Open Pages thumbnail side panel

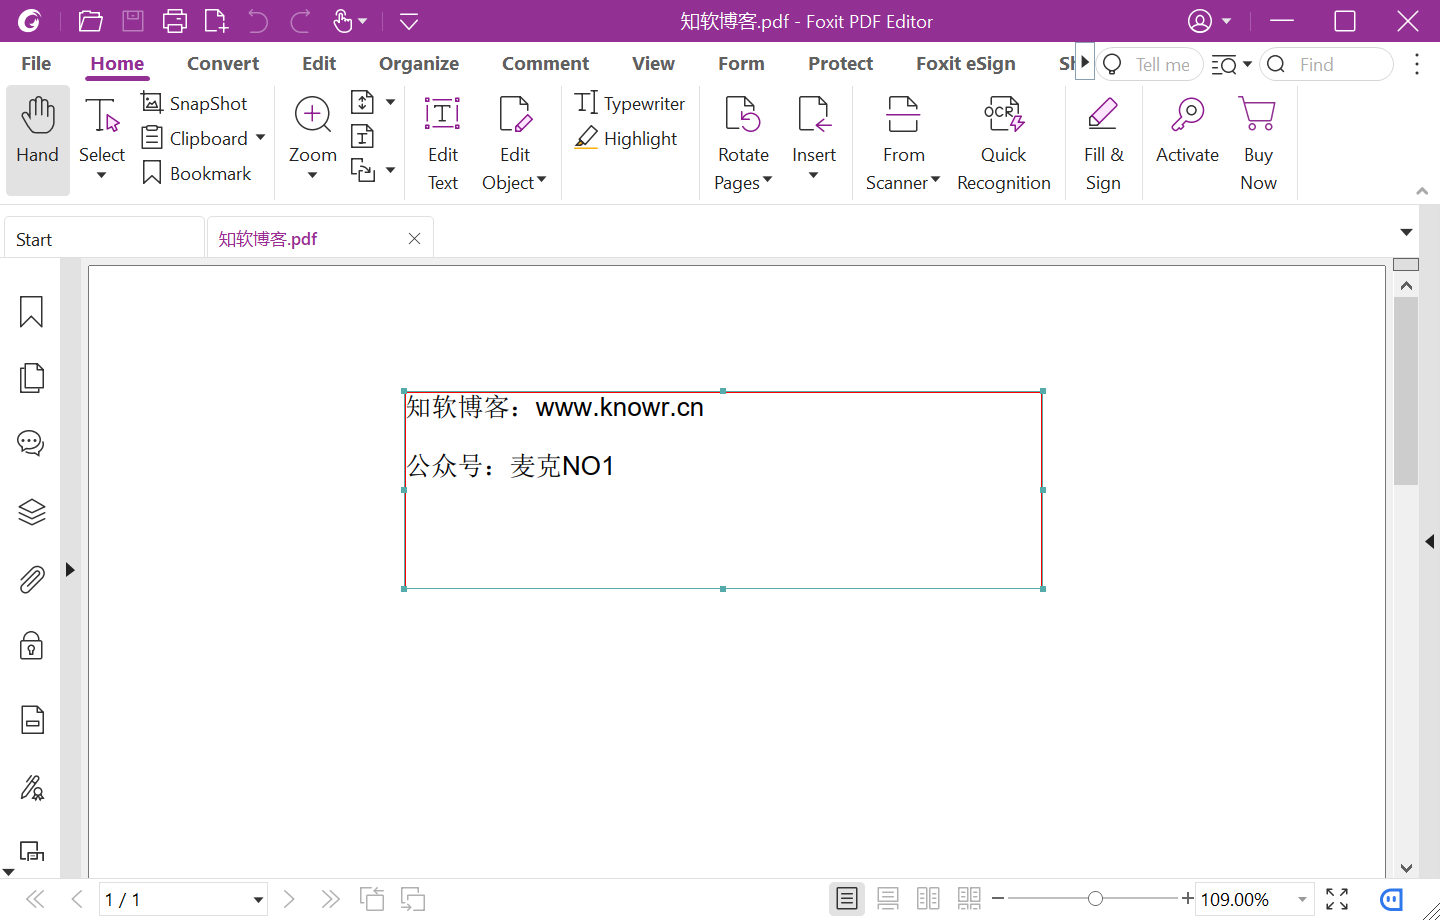pyautogui.click(x=31, y=378)
